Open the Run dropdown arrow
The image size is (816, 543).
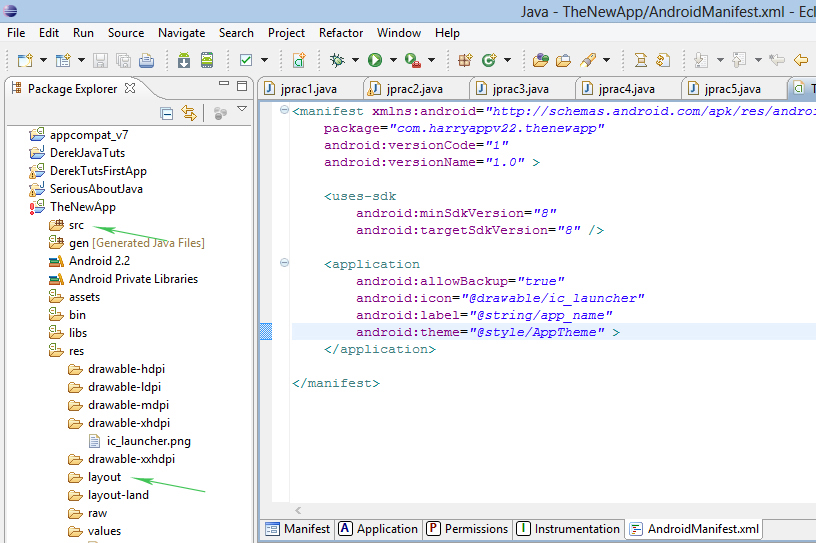pyautogui.click(x=393, y=60)
